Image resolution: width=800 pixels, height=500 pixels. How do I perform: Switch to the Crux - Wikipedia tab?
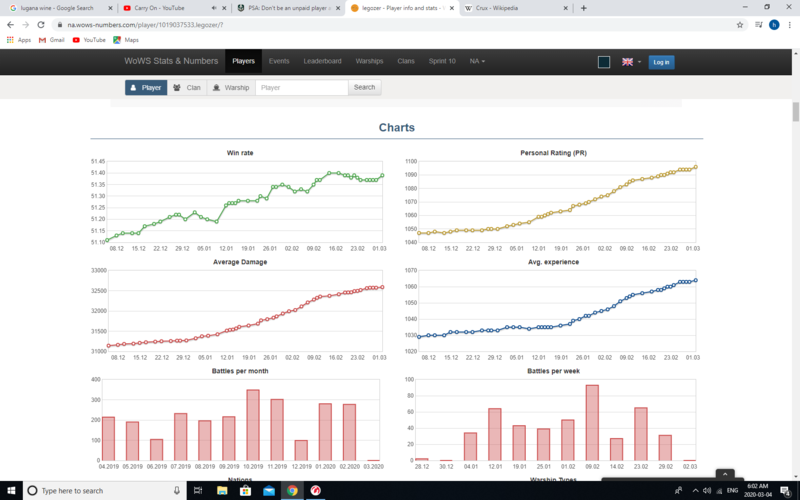(512, 7)
